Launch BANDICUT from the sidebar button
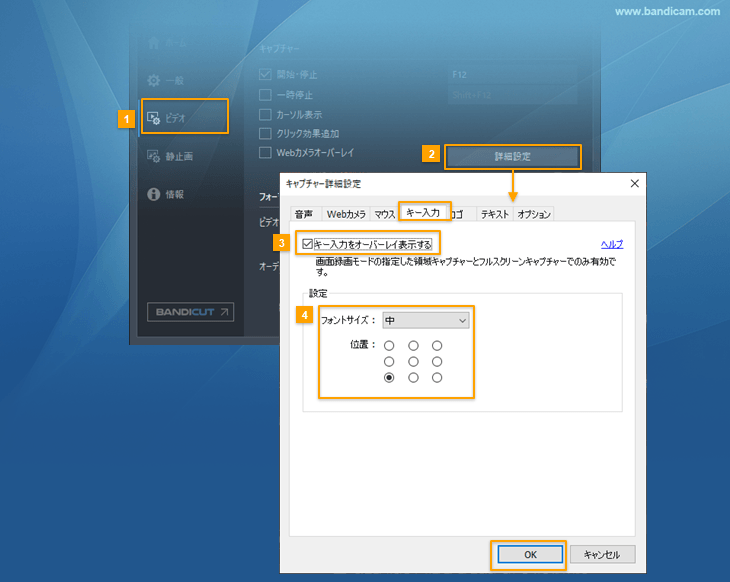The width and height of the screenshot is (730, 582). tap(190, 312)
